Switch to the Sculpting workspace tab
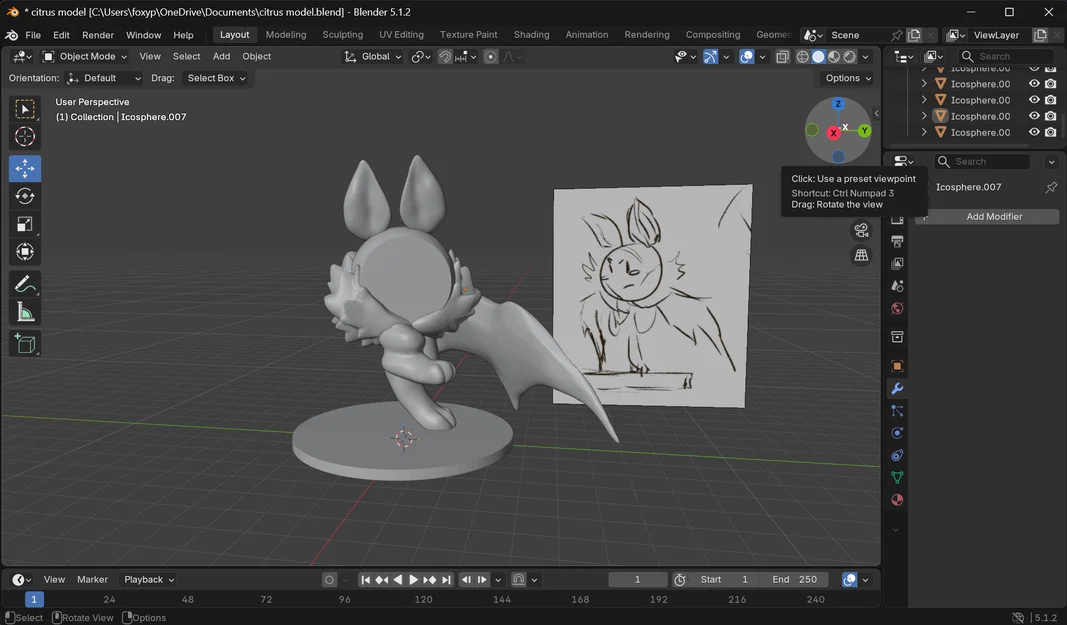1067x625 pixels. click(342, 35)
